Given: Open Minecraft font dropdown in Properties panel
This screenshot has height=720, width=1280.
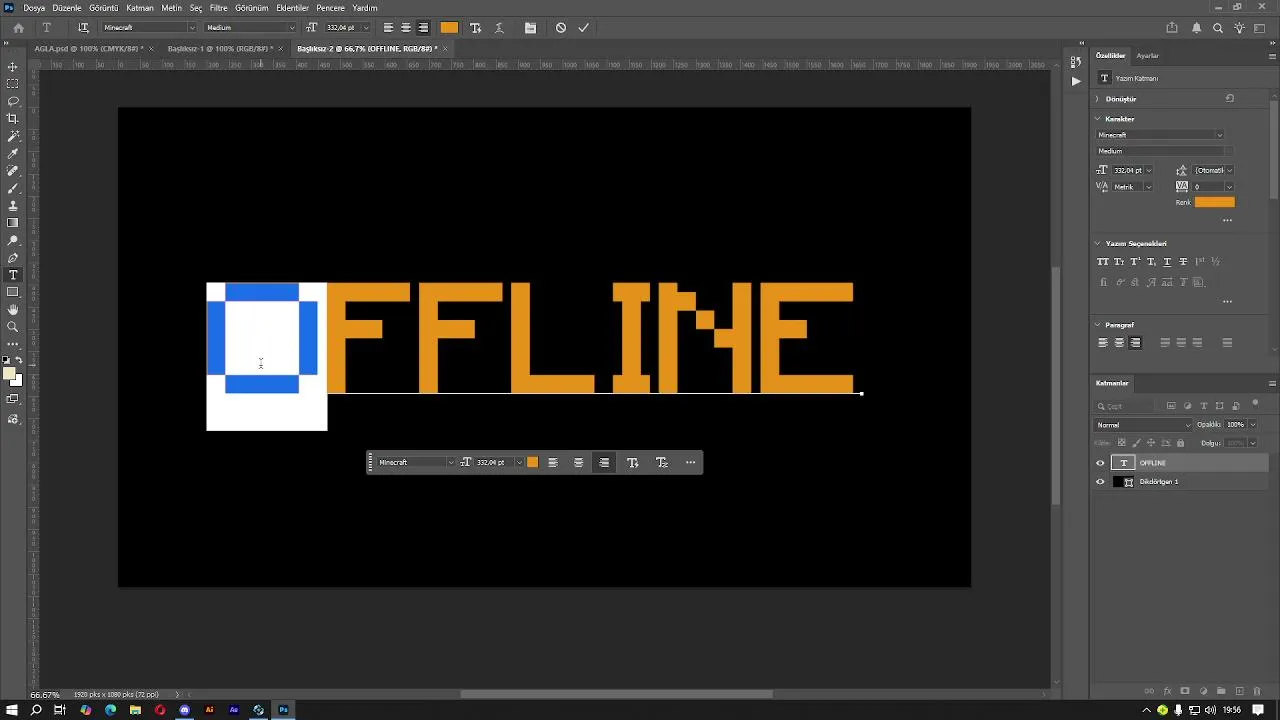Looking at the screenshot, I should (x=1160, y=135).
